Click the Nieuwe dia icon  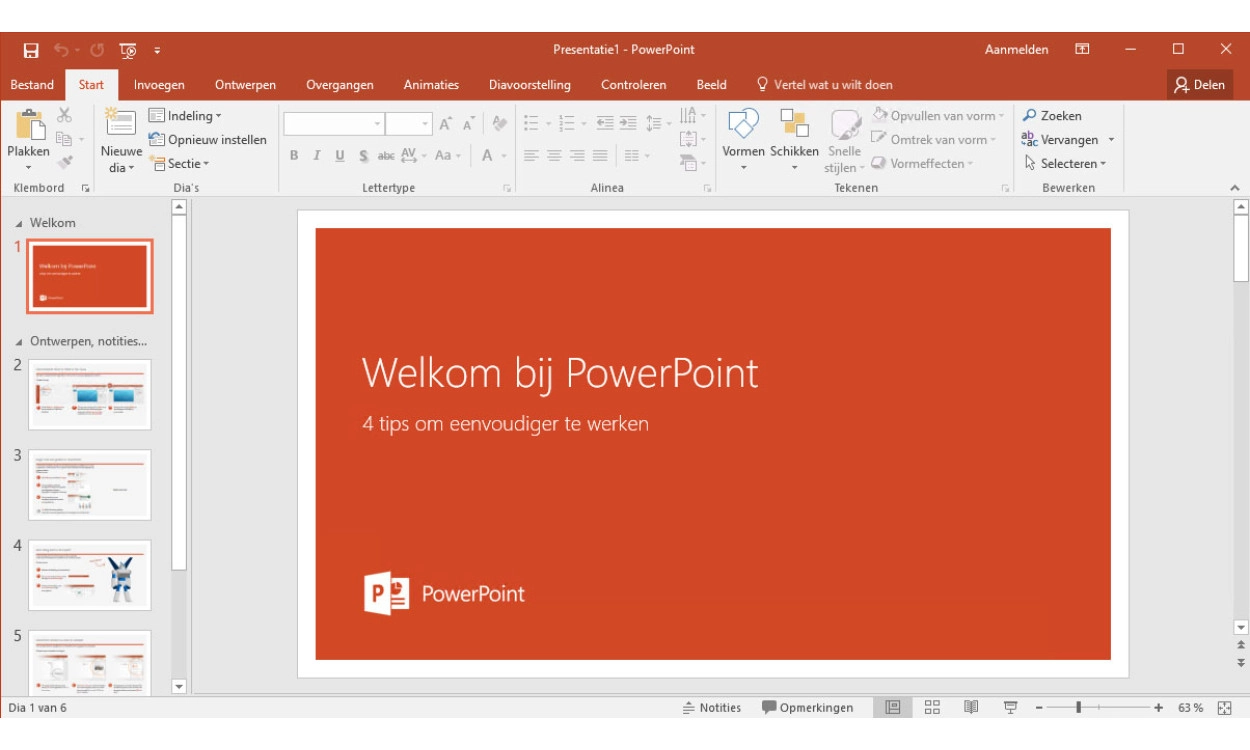[x=121, y=125]
